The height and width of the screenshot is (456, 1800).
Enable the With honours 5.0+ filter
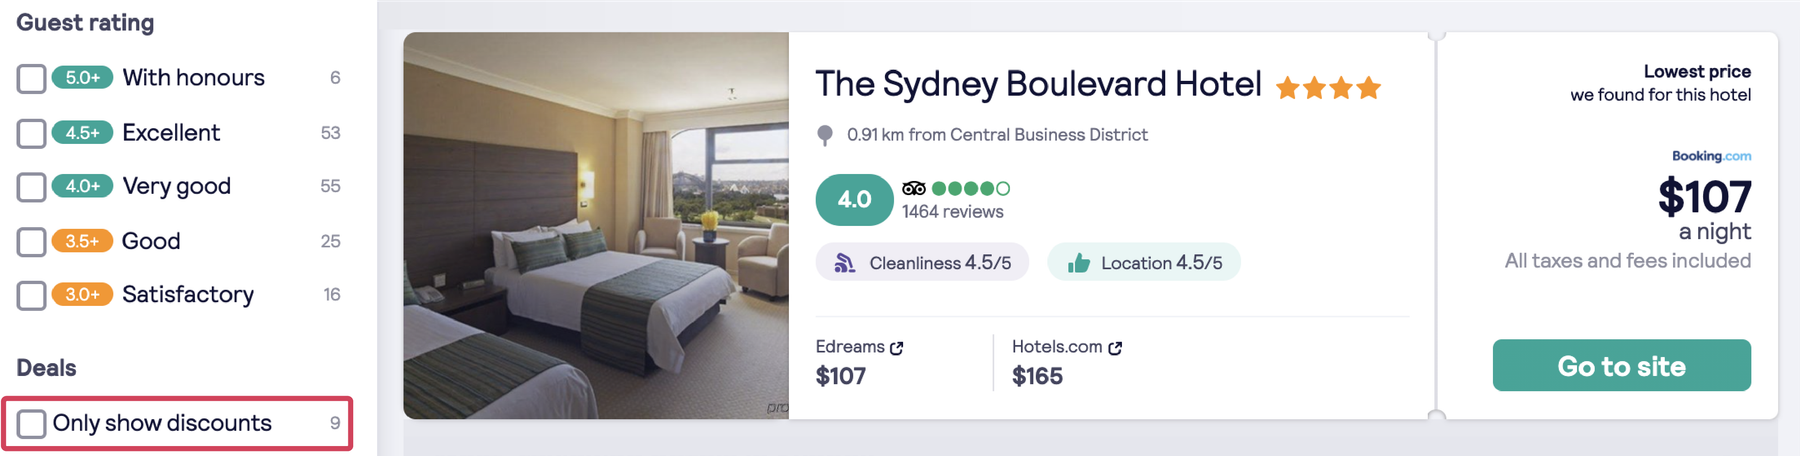[32, 78]
